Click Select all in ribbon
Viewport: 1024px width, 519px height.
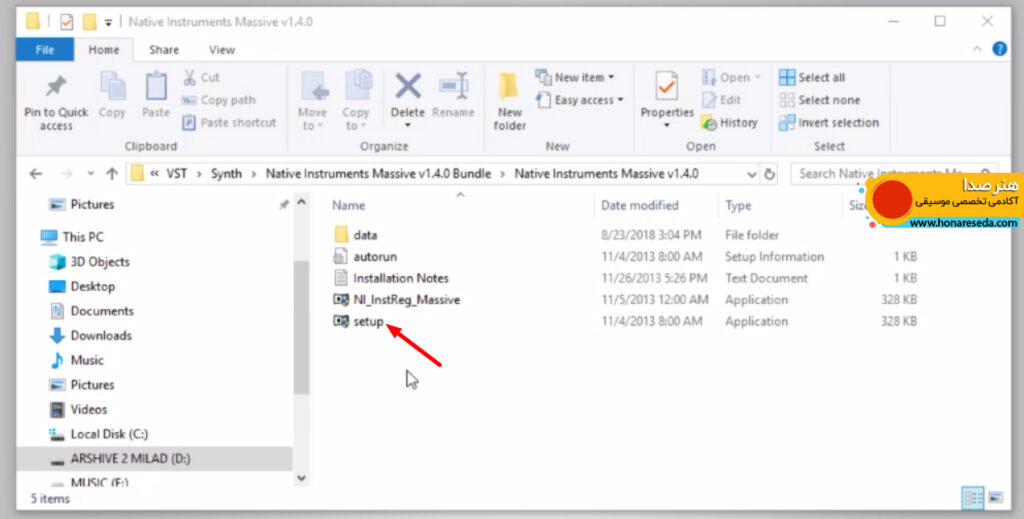(812, 77)
